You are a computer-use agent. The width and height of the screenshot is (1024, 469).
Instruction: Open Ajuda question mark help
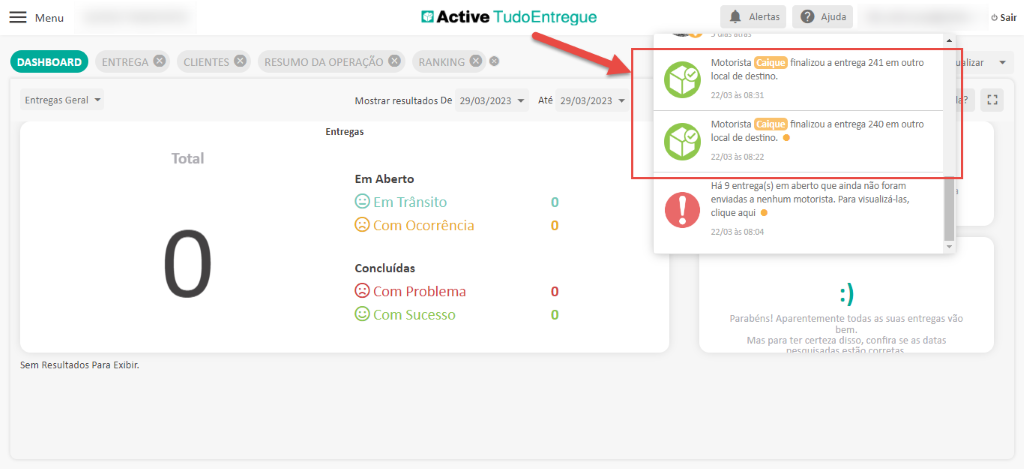807,17
